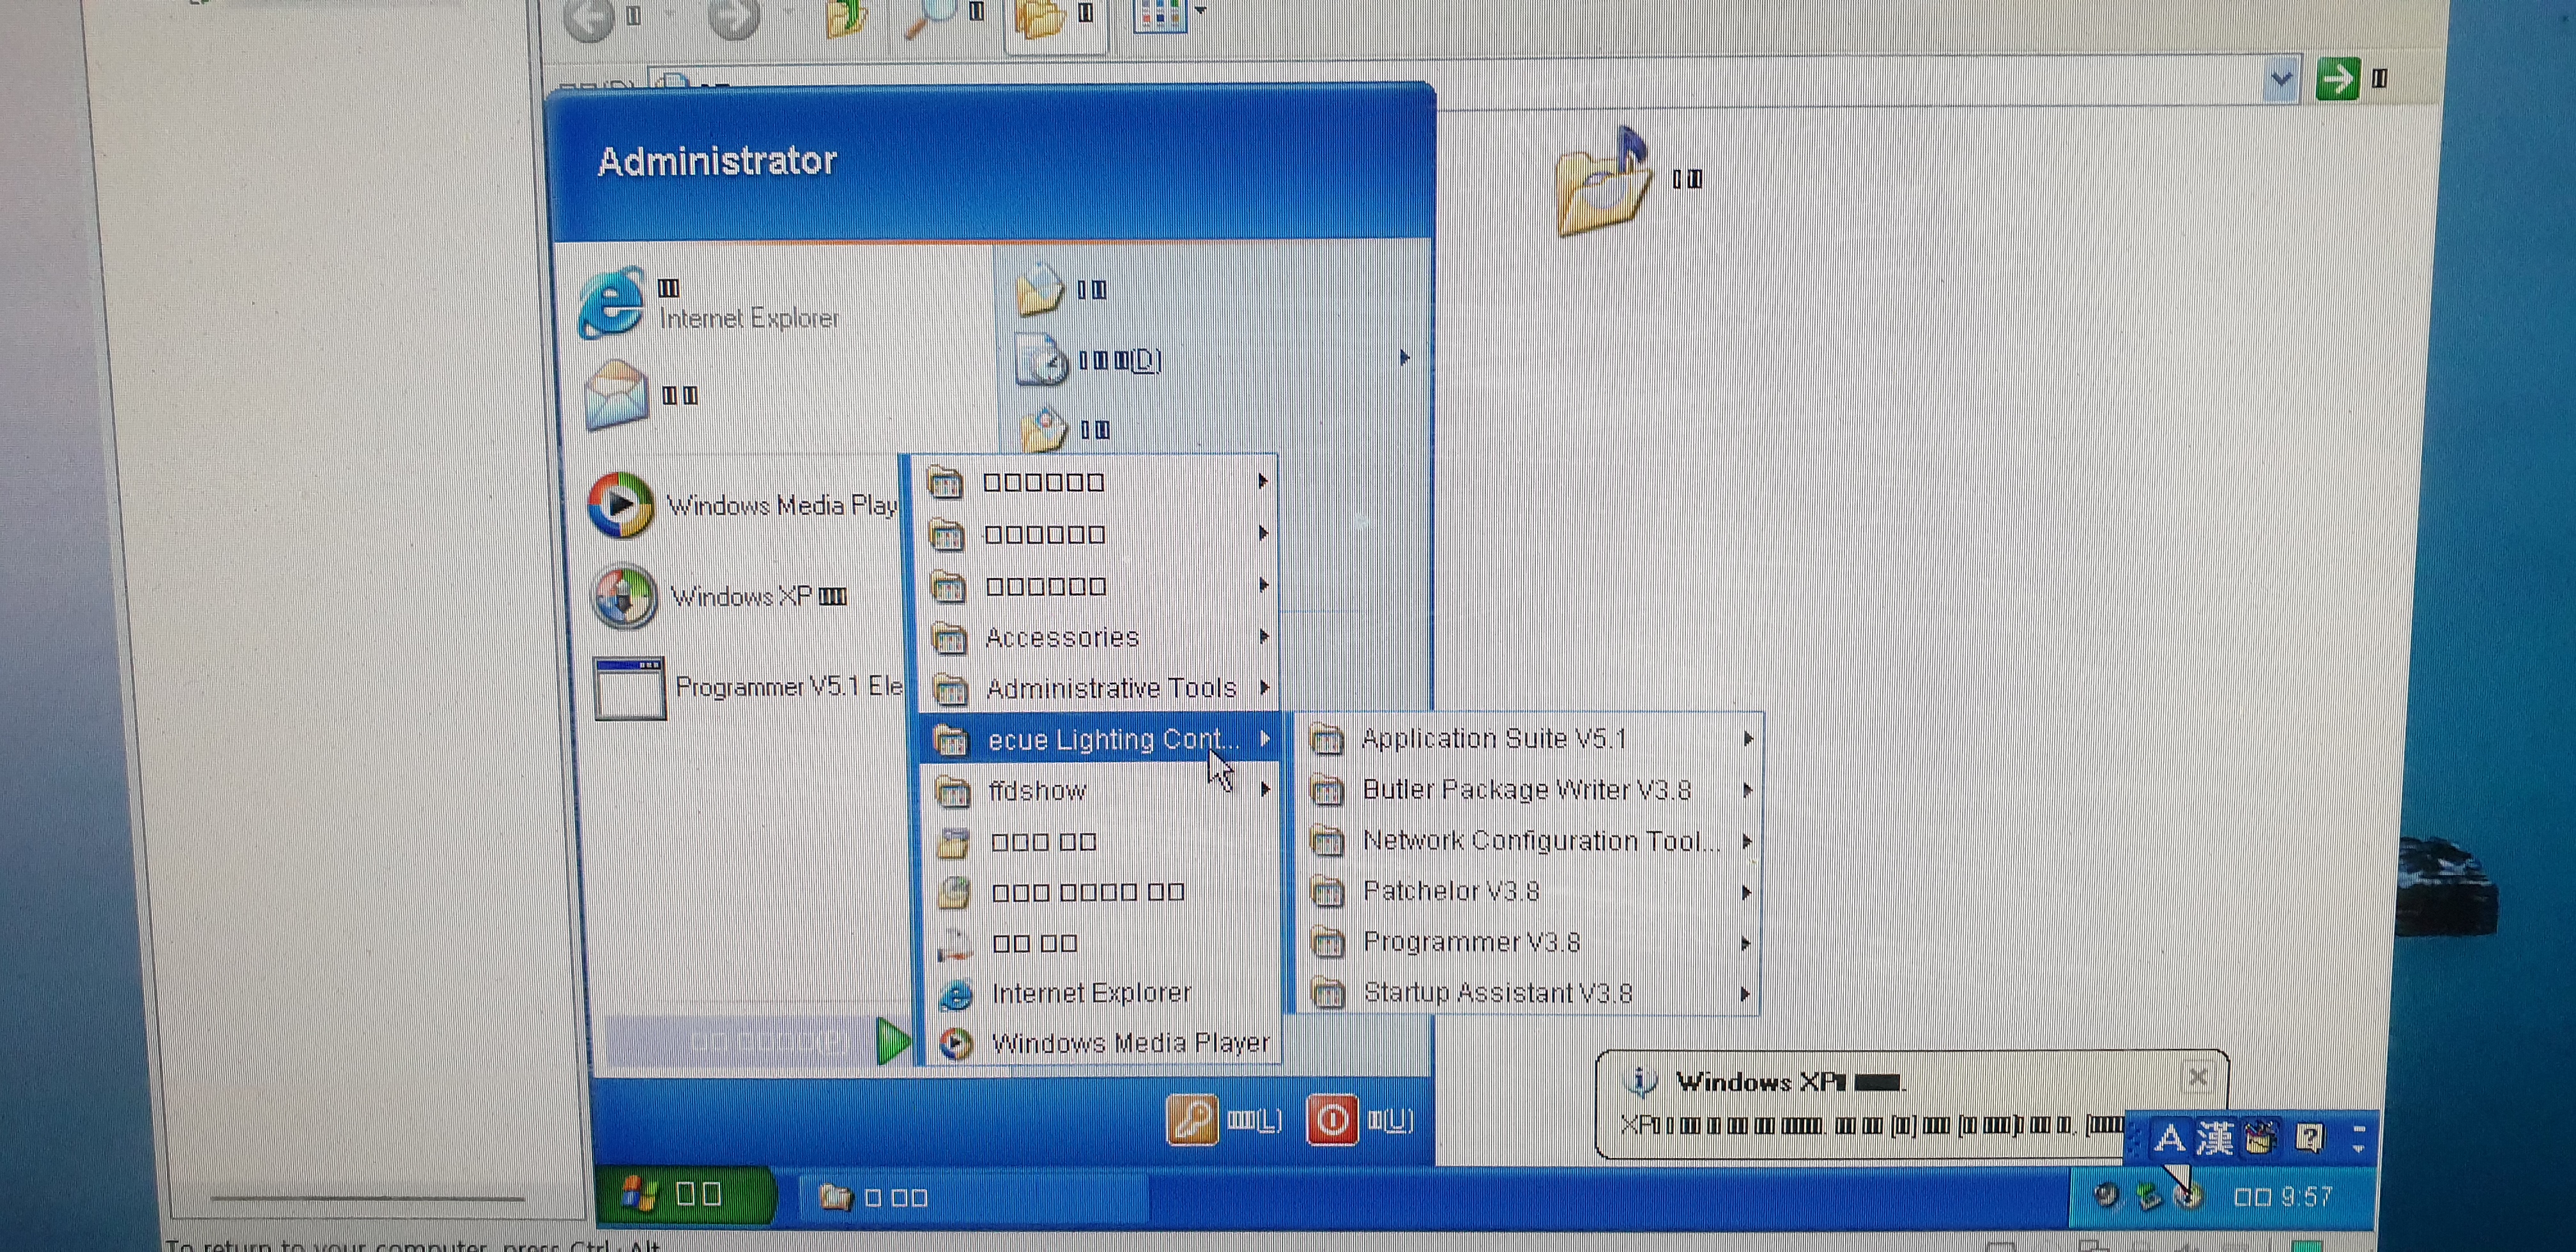This screenshot has height=1252, width=2576.
Task: Open Windows Media Player pinned icon
Action: click(x=620, y=505)
